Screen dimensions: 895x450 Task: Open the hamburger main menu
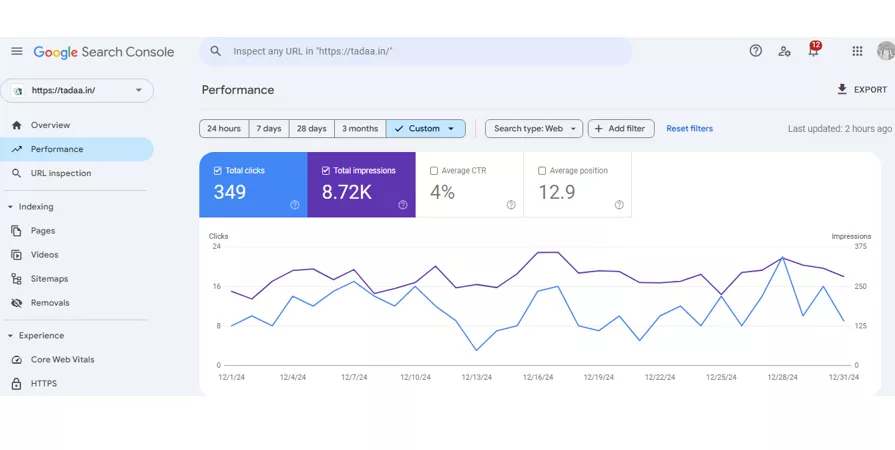[17, 52]
